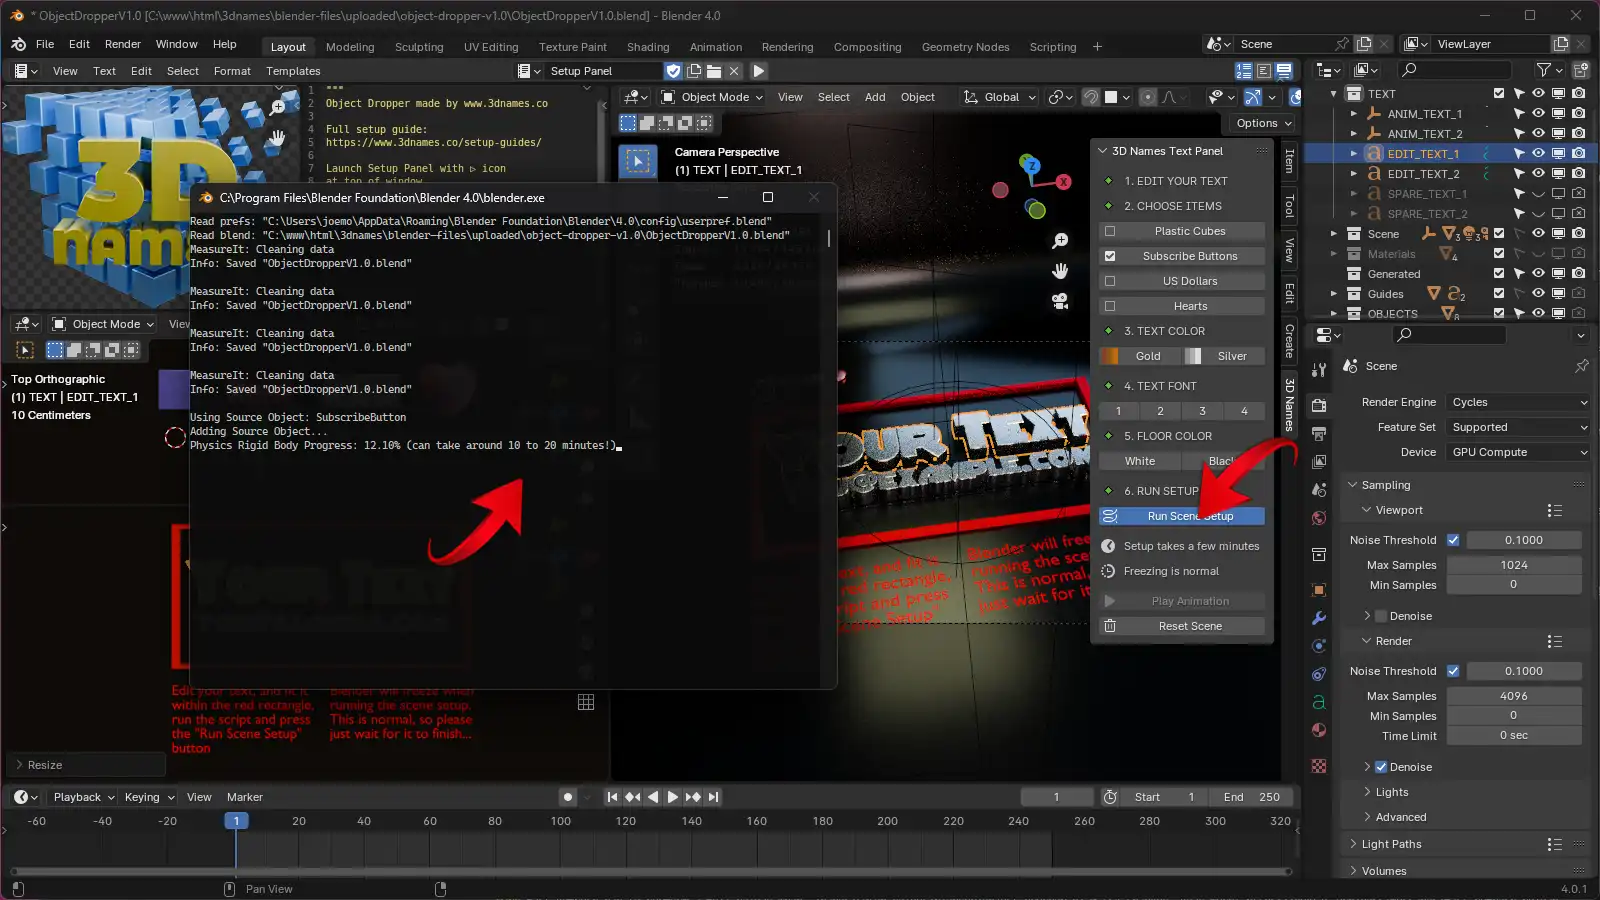1600x900 pixels.
Task: Click the Reset Scene button
Action: [x=1182, y=626]
